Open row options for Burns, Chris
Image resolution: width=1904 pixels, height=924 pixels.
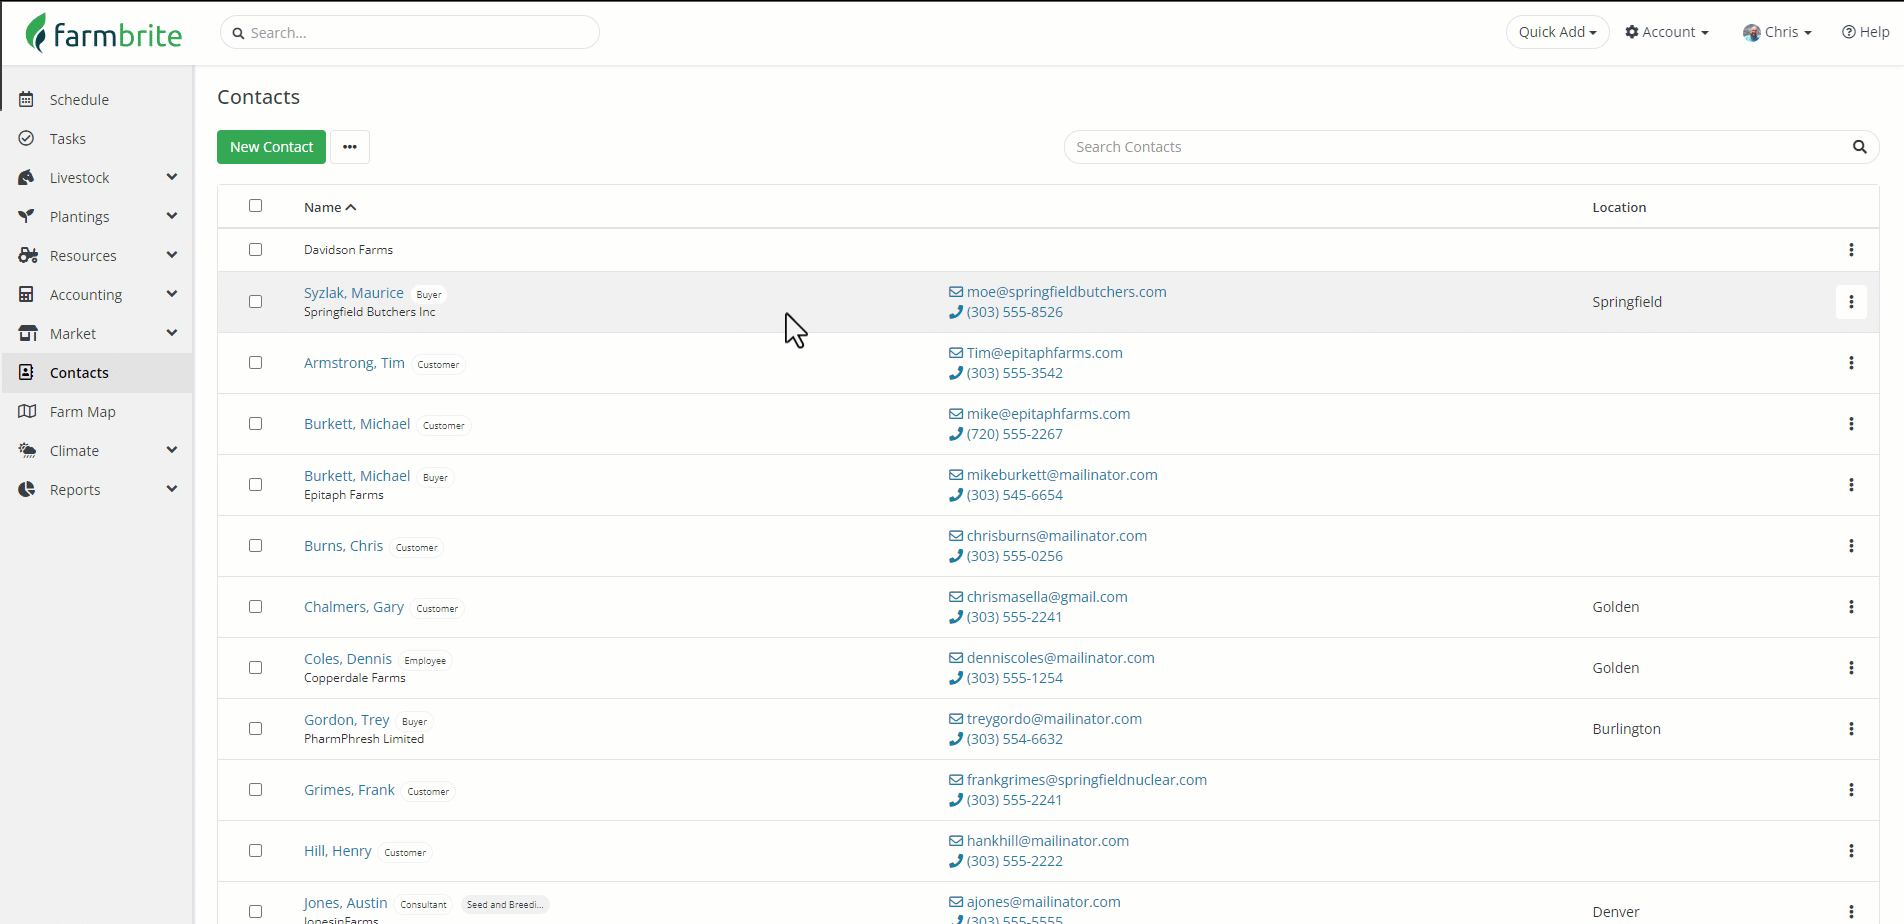1851,546
